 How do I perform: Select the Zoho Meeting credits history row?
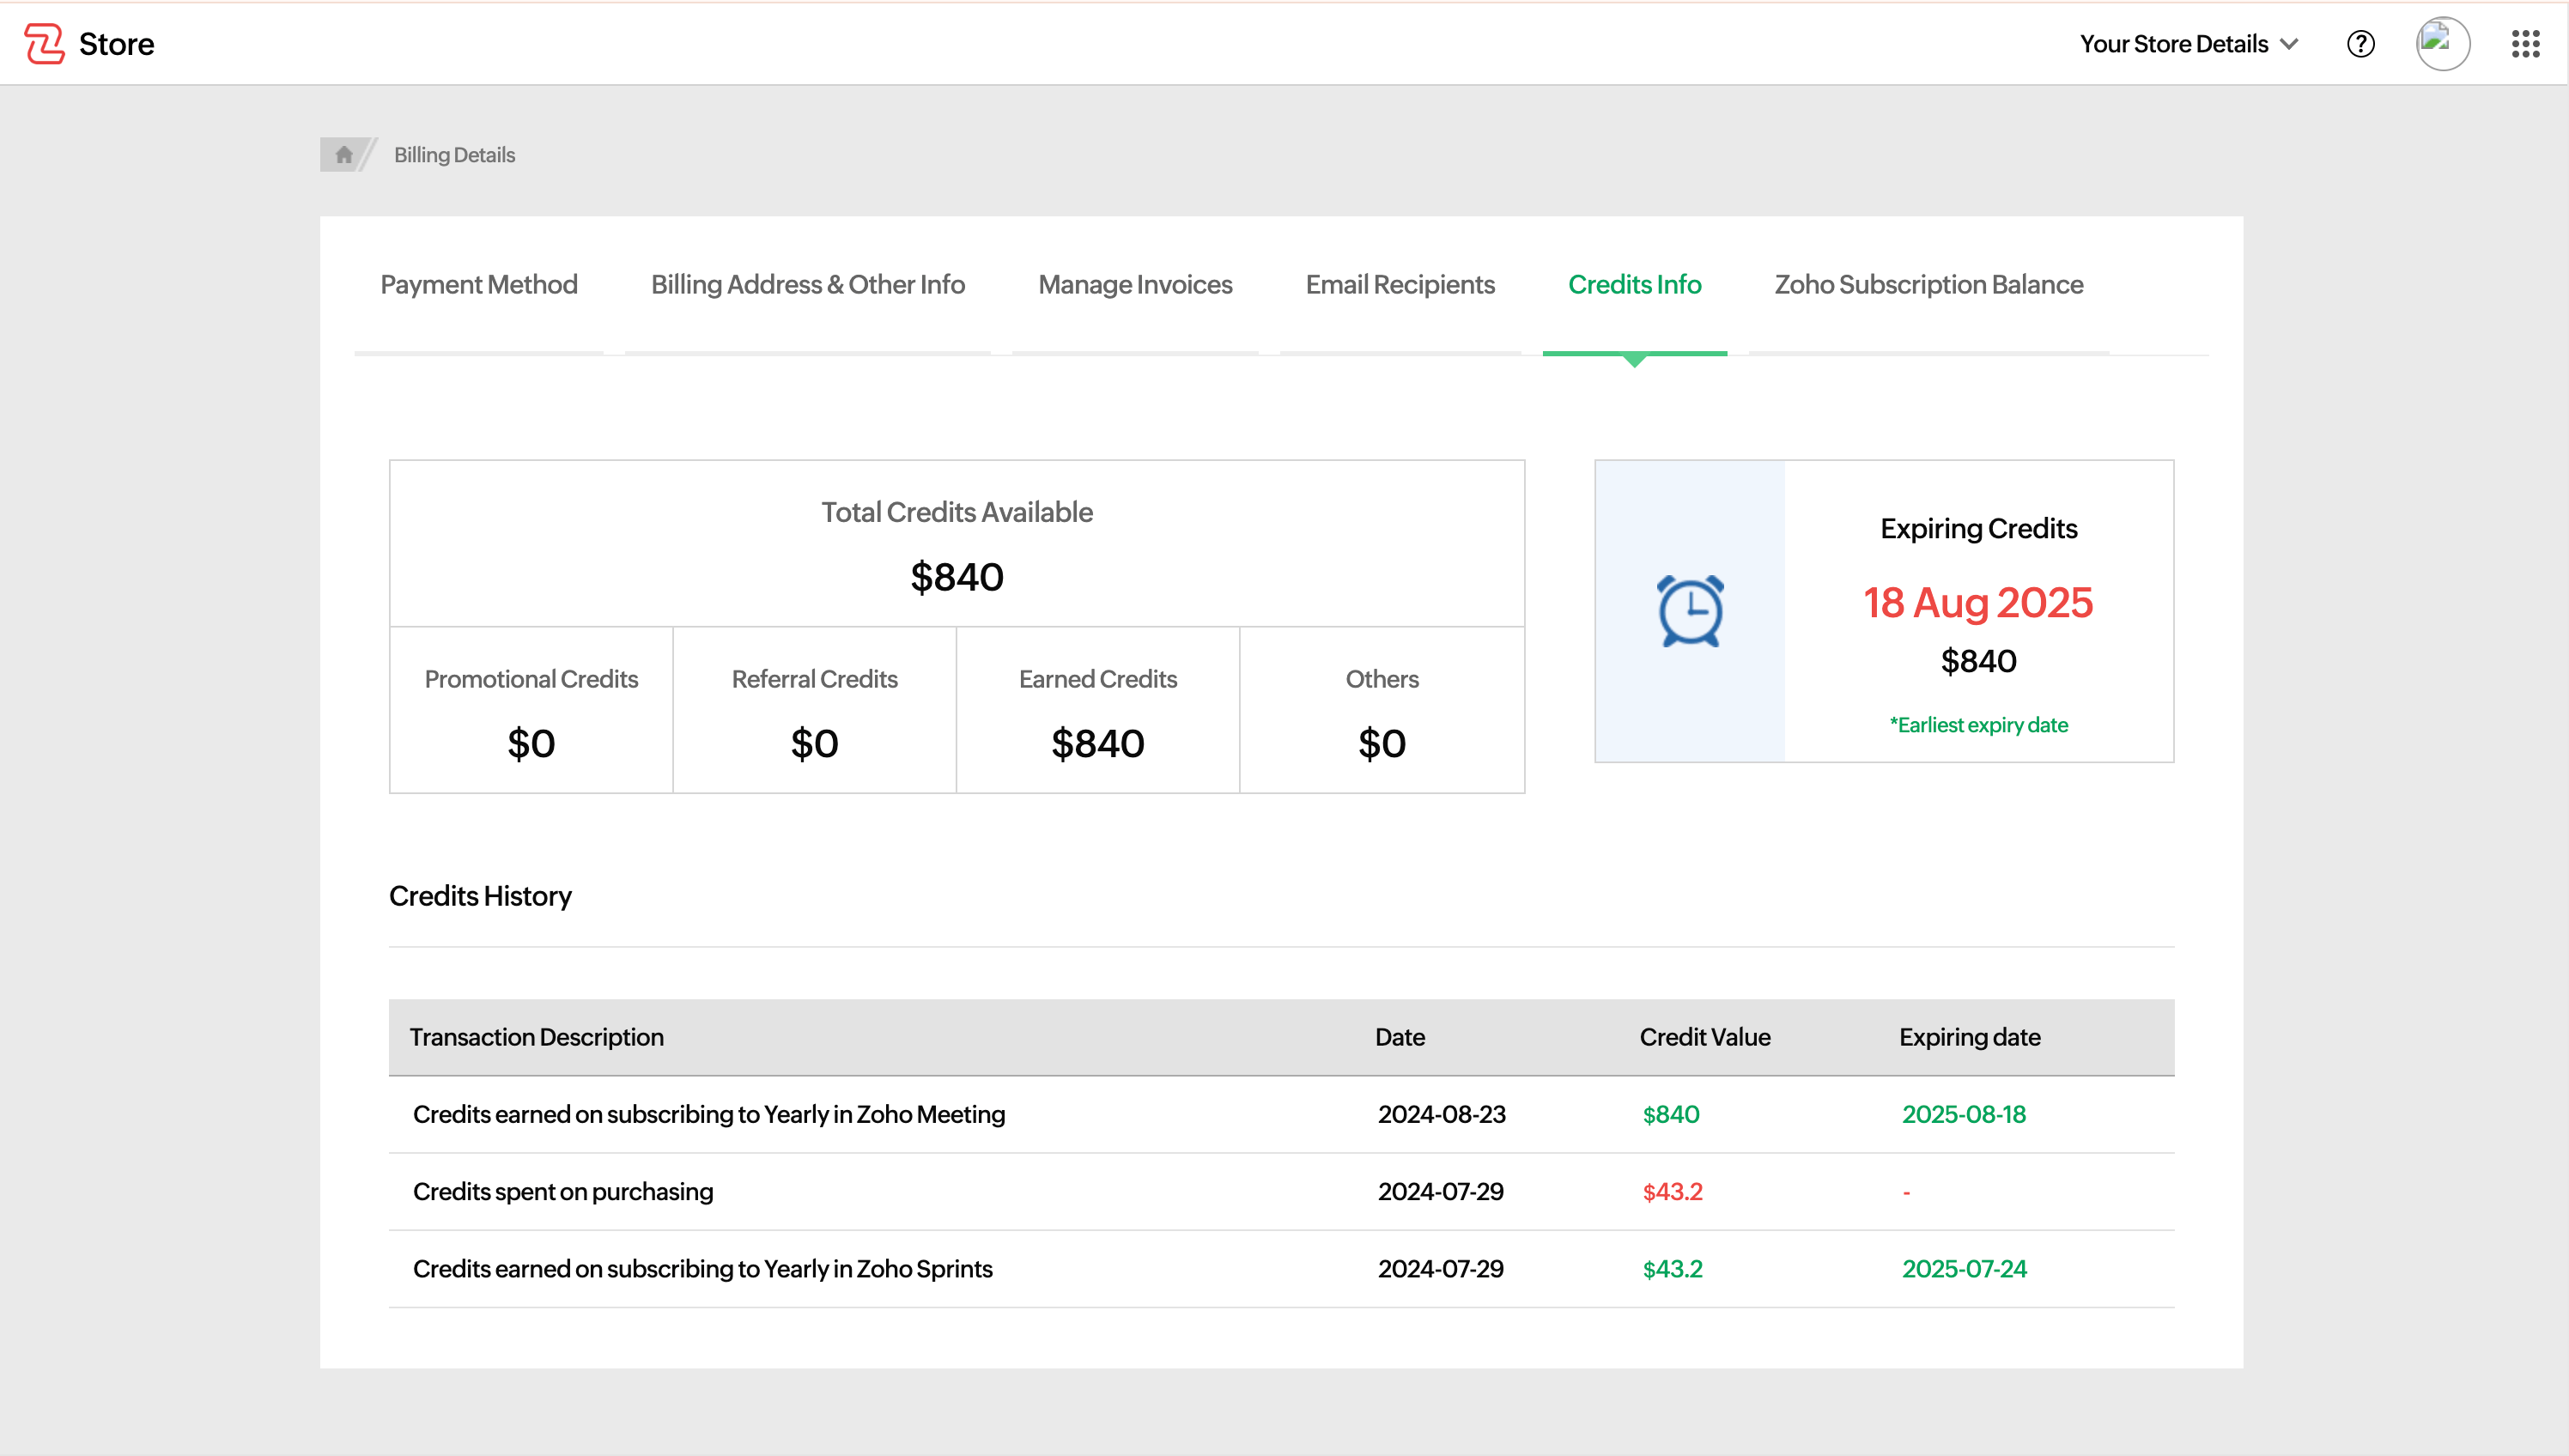point(709,1114)
